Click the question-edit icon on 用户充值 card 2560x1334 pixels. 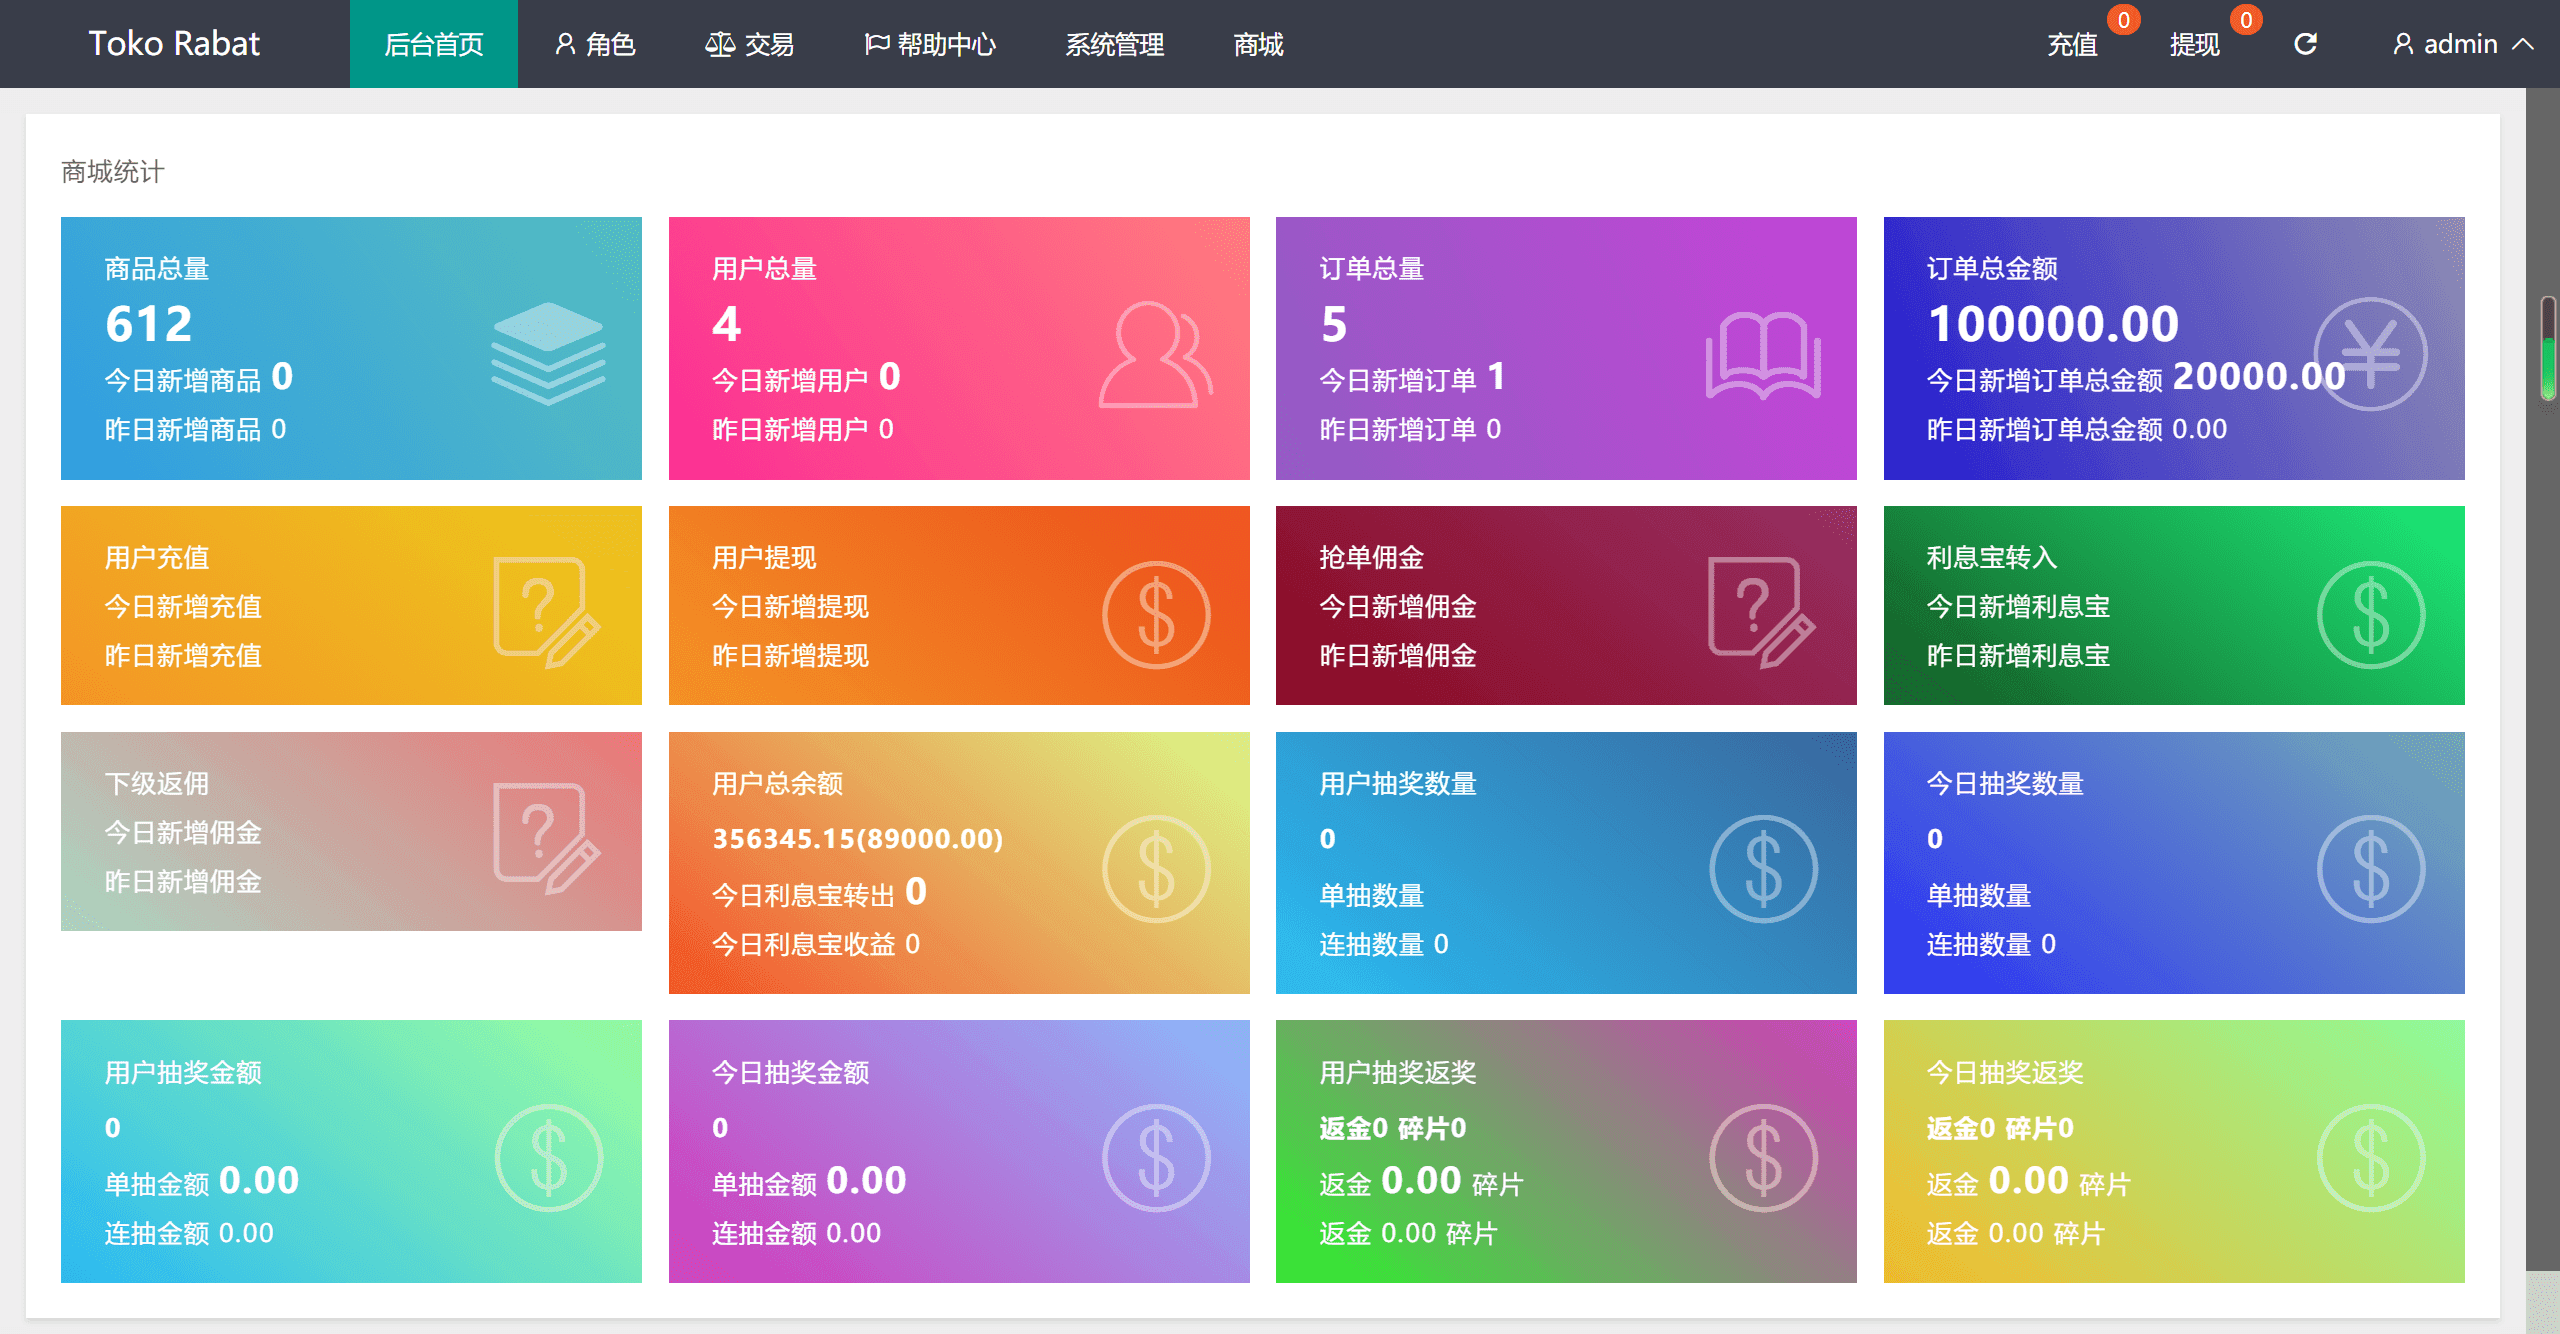(x=546, y=611)
